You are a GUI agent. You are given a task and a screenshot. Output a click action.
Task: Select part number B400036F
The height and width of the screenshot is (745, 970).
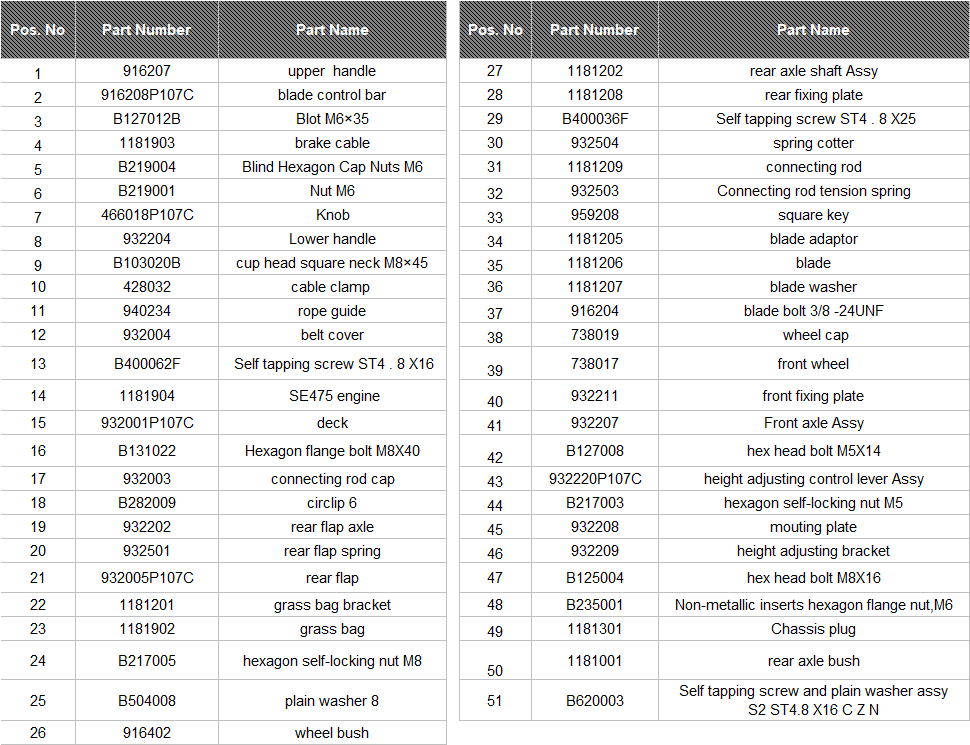(594, 119)
